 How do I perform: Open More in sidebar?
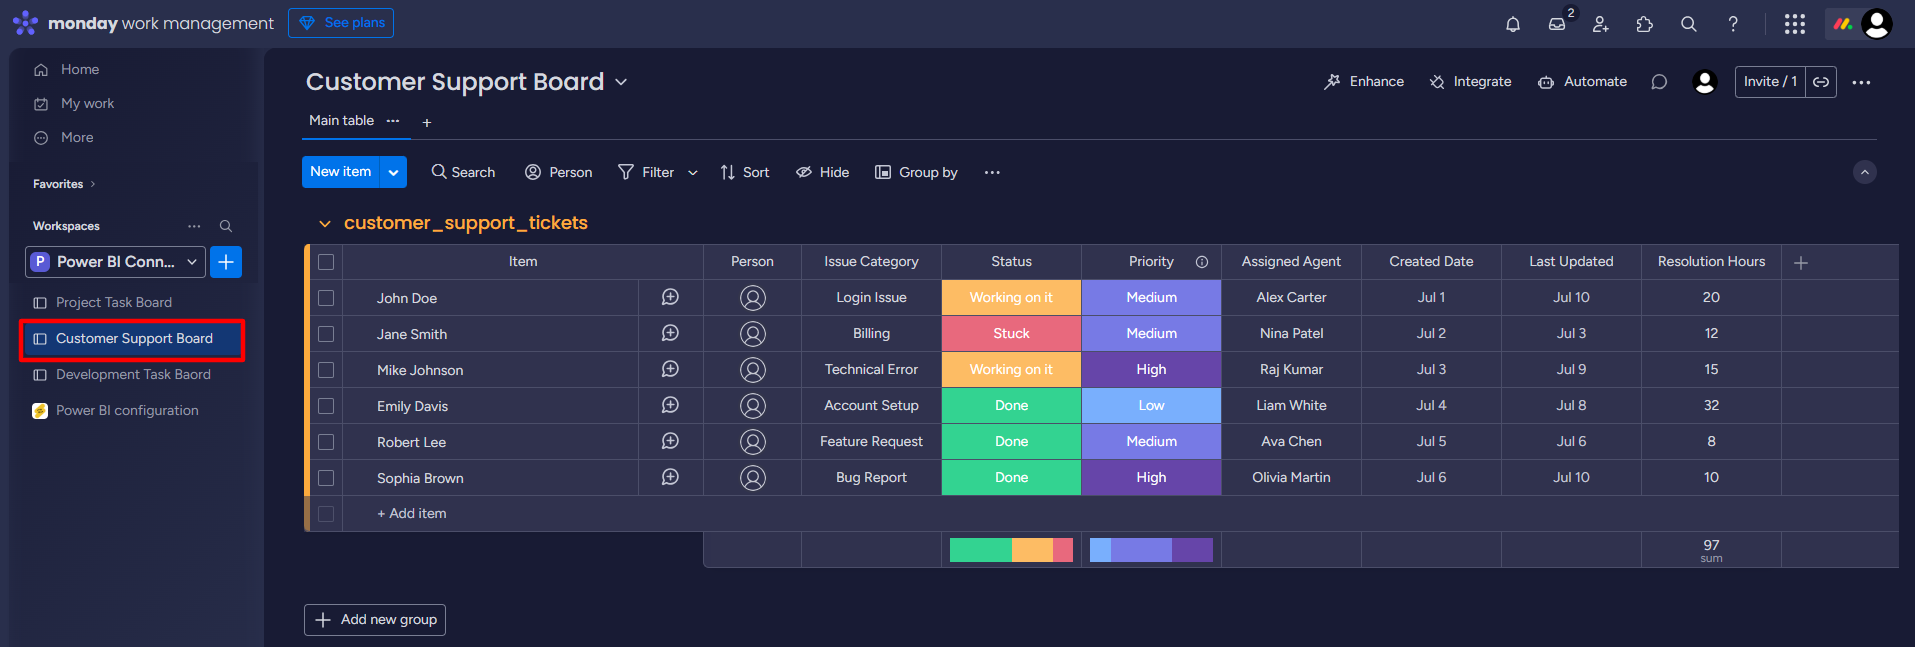(64, 137)
